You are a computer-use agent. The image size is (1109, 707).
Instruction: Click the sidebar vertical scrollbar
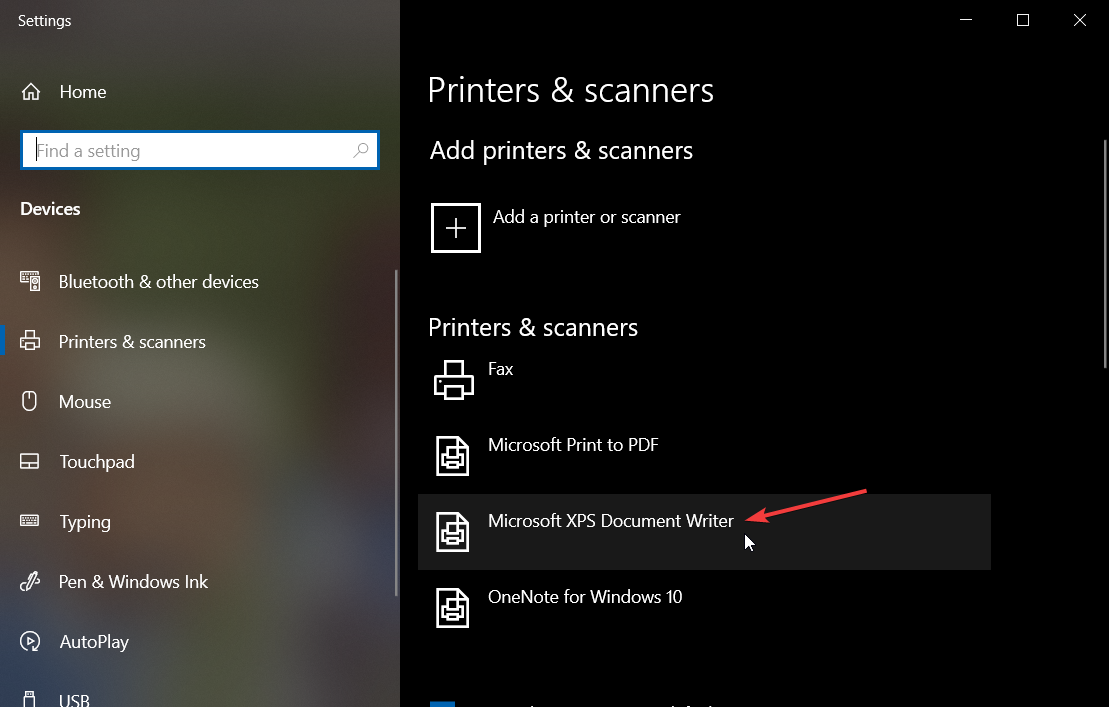coord(396,433)
